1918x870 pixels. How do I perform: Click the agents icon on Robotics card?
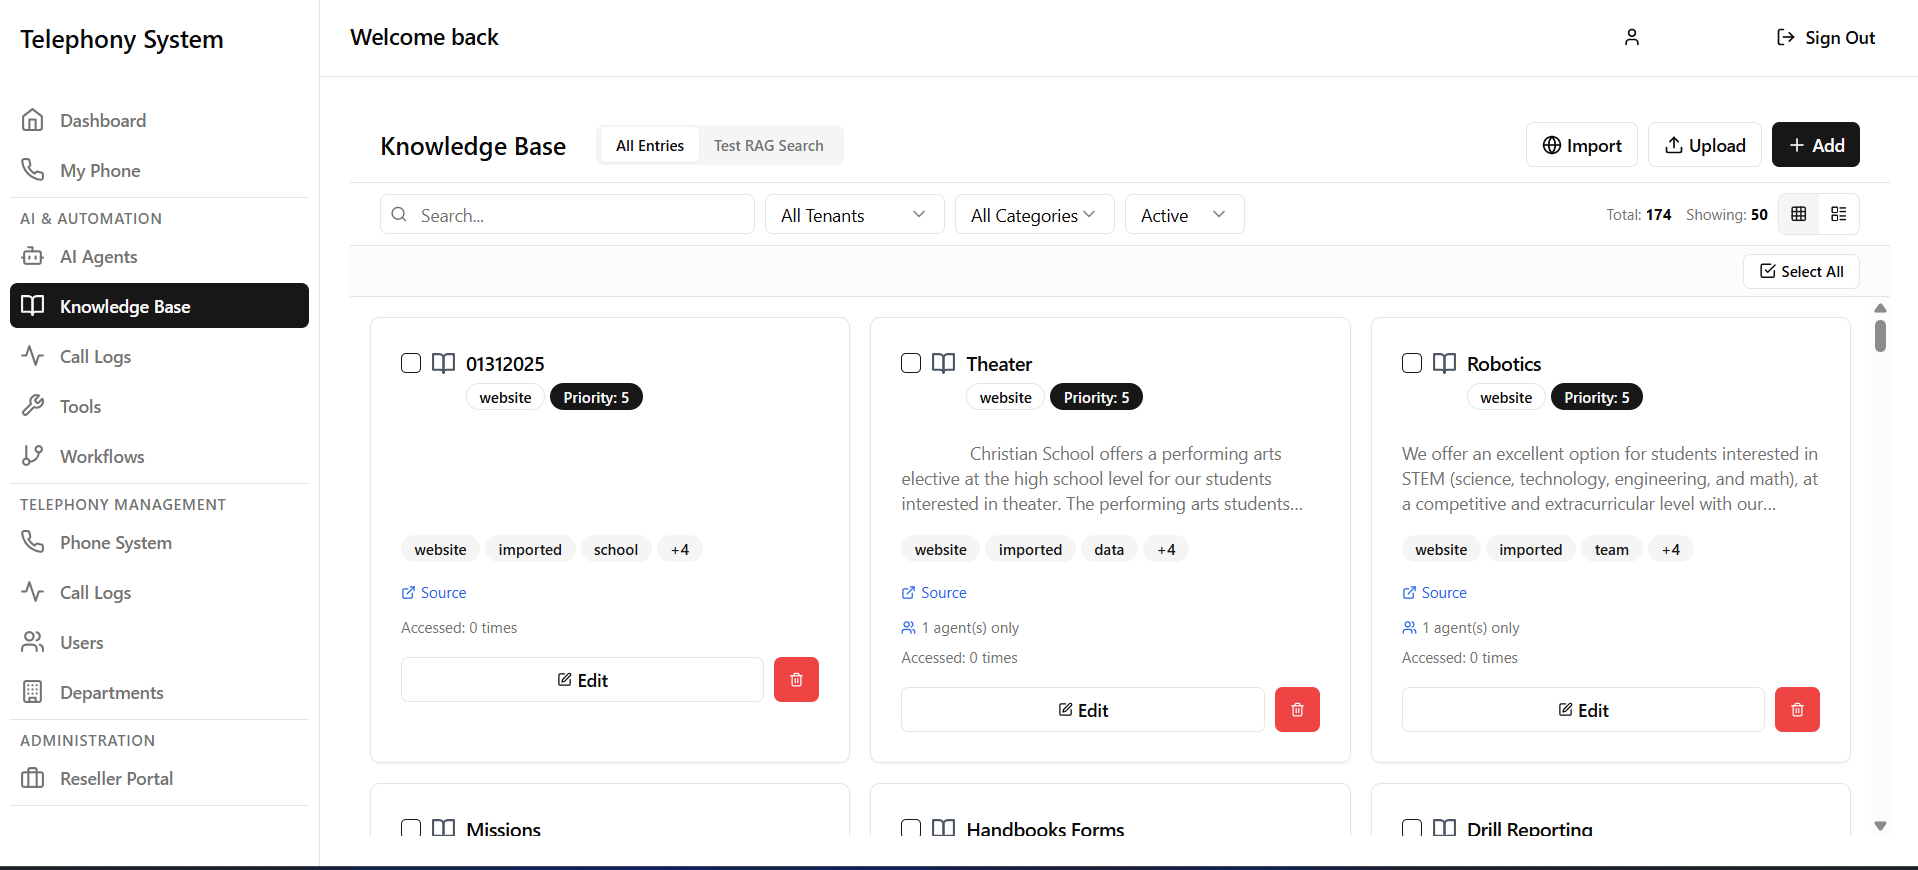pos(1409,628)
